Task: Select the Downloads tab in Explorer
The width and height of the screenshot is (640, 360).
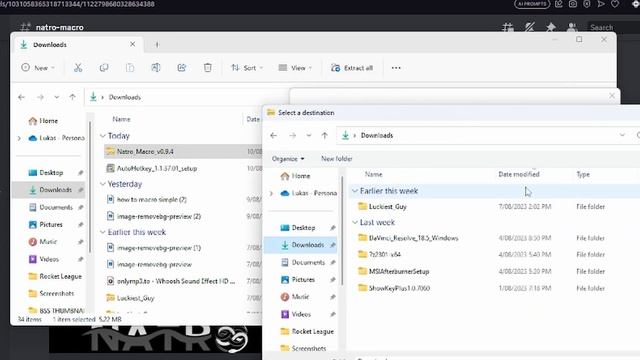Action: 78,44
